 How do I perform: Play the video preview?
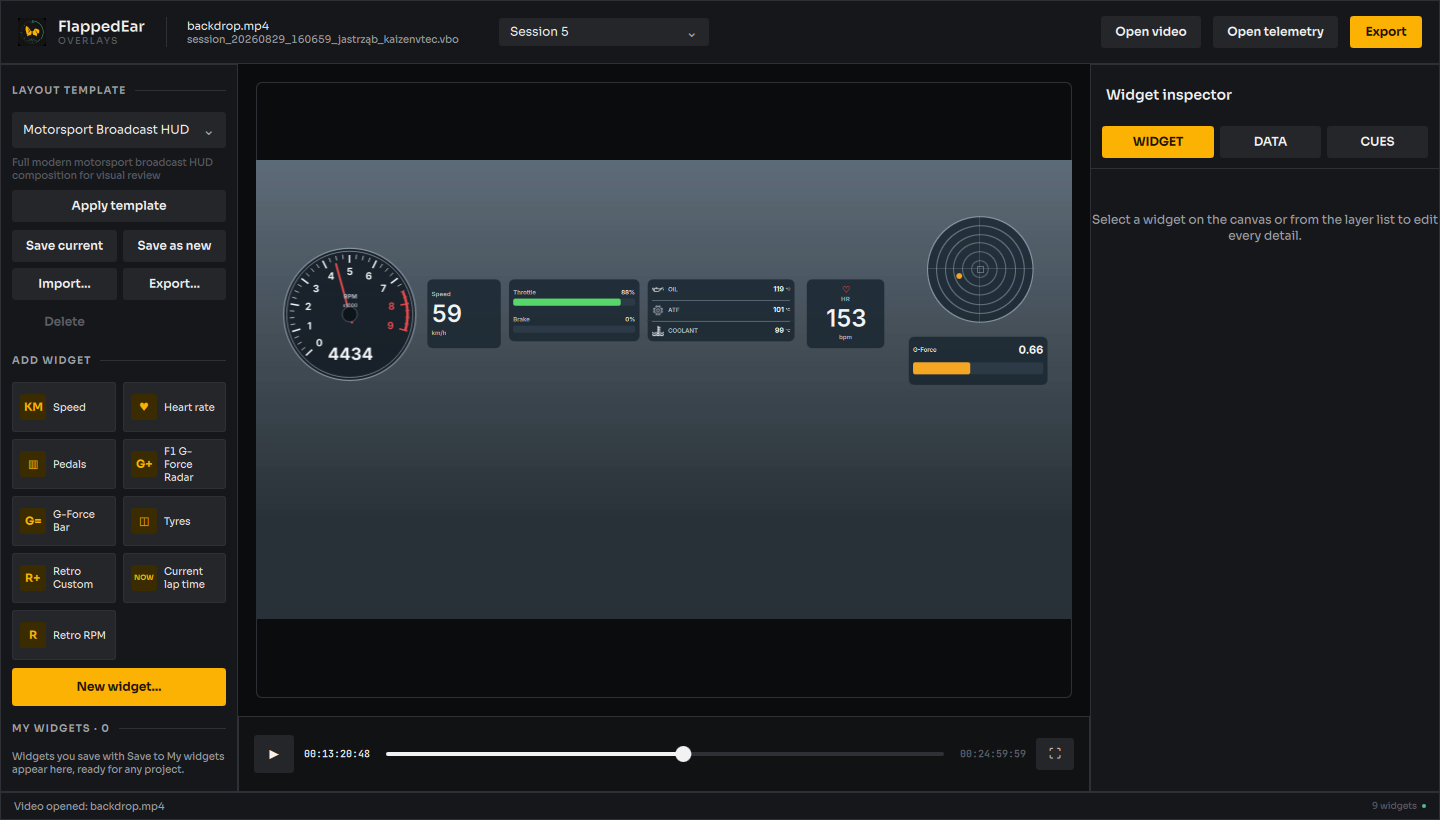click(274, 754)
